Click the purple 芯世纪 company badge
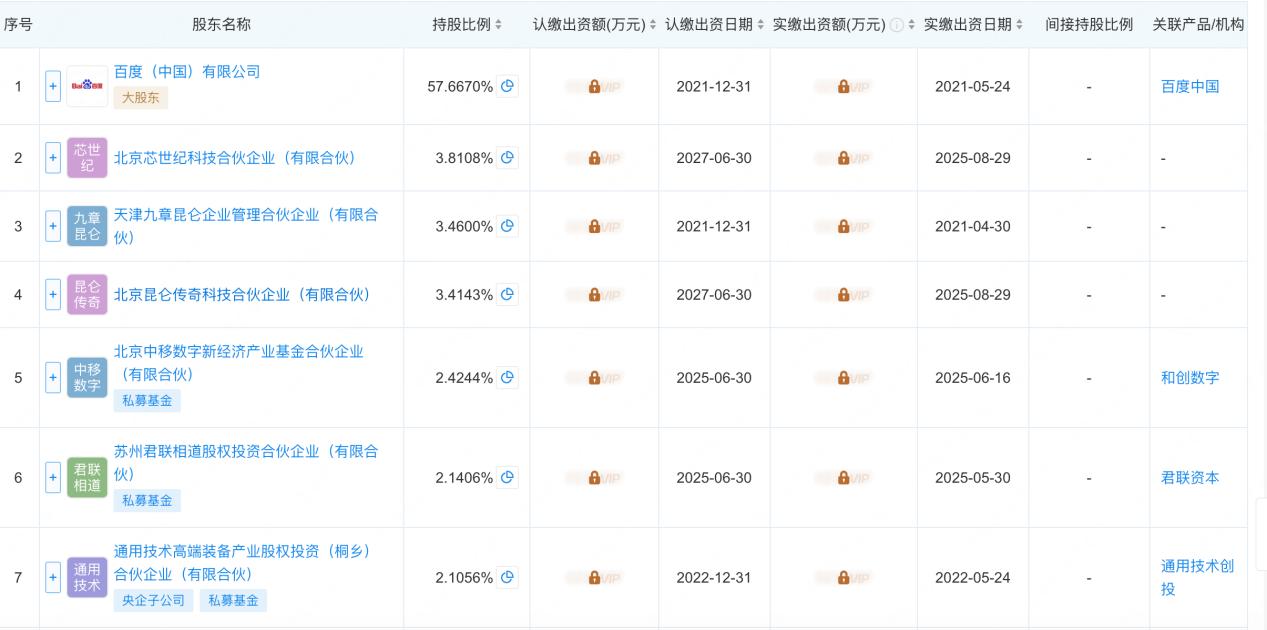 [87, 157]
